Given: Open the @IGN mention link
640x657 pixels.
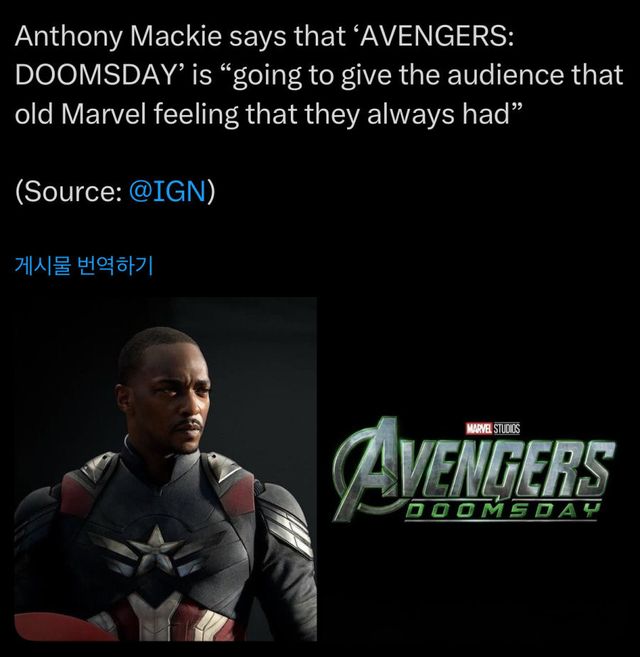Looking at the screenshot, I should tap(168, 191).
